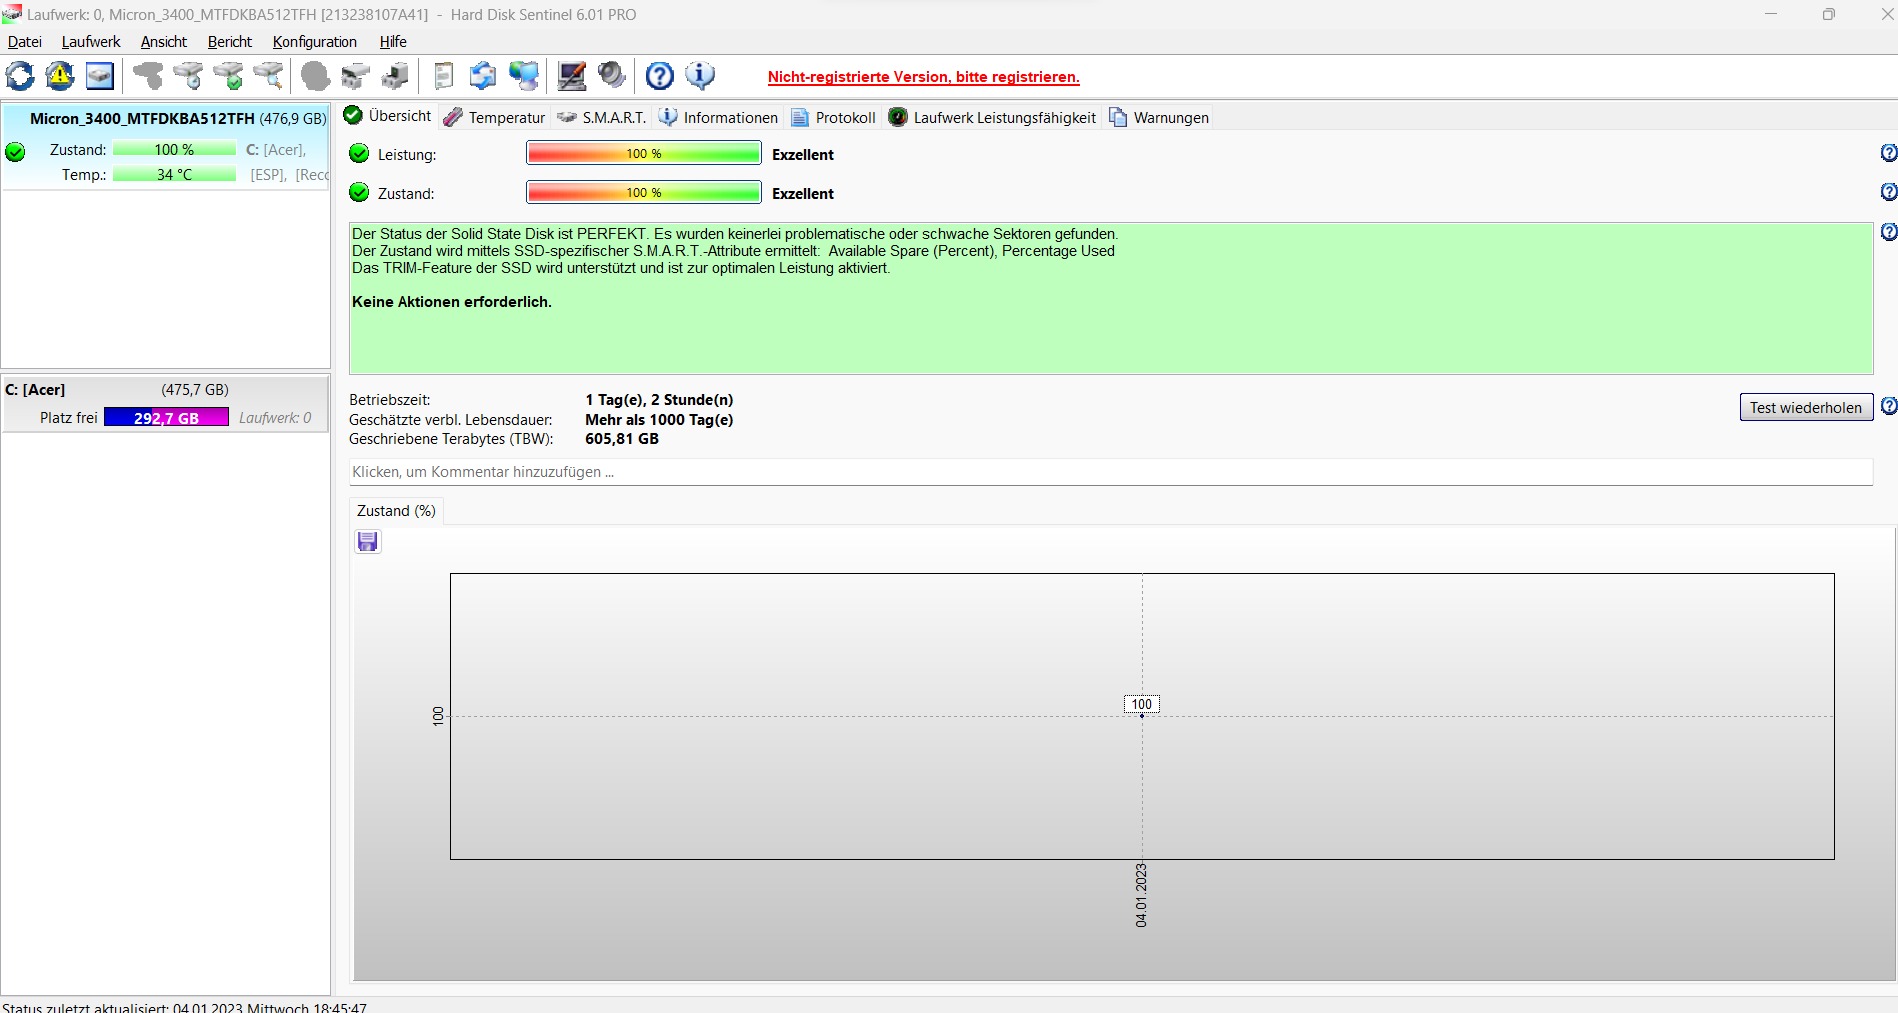Open the Datei menu
This screenshot has height=1013, width=1898.
(25, 42)
